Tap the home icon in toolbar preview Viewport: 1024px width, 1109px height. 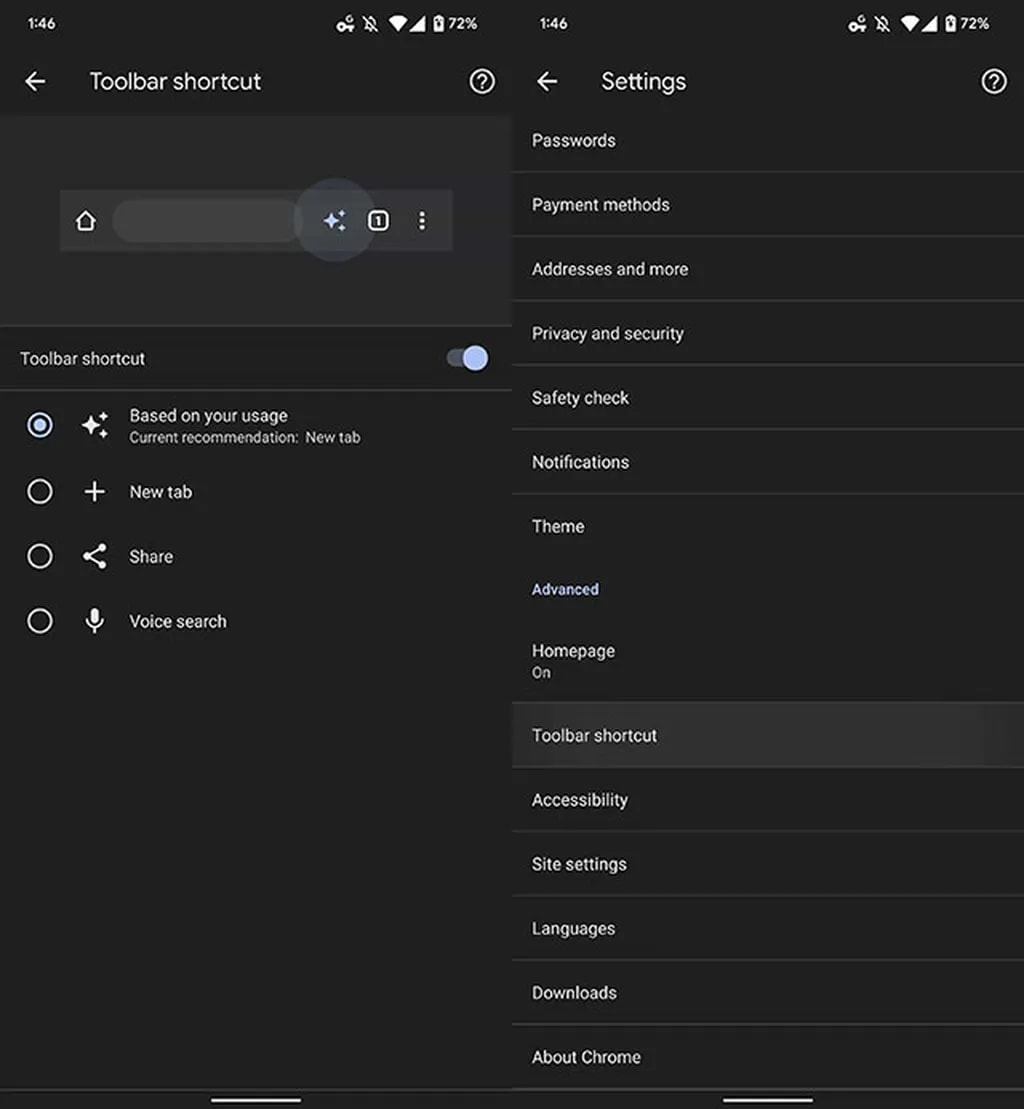86,221
